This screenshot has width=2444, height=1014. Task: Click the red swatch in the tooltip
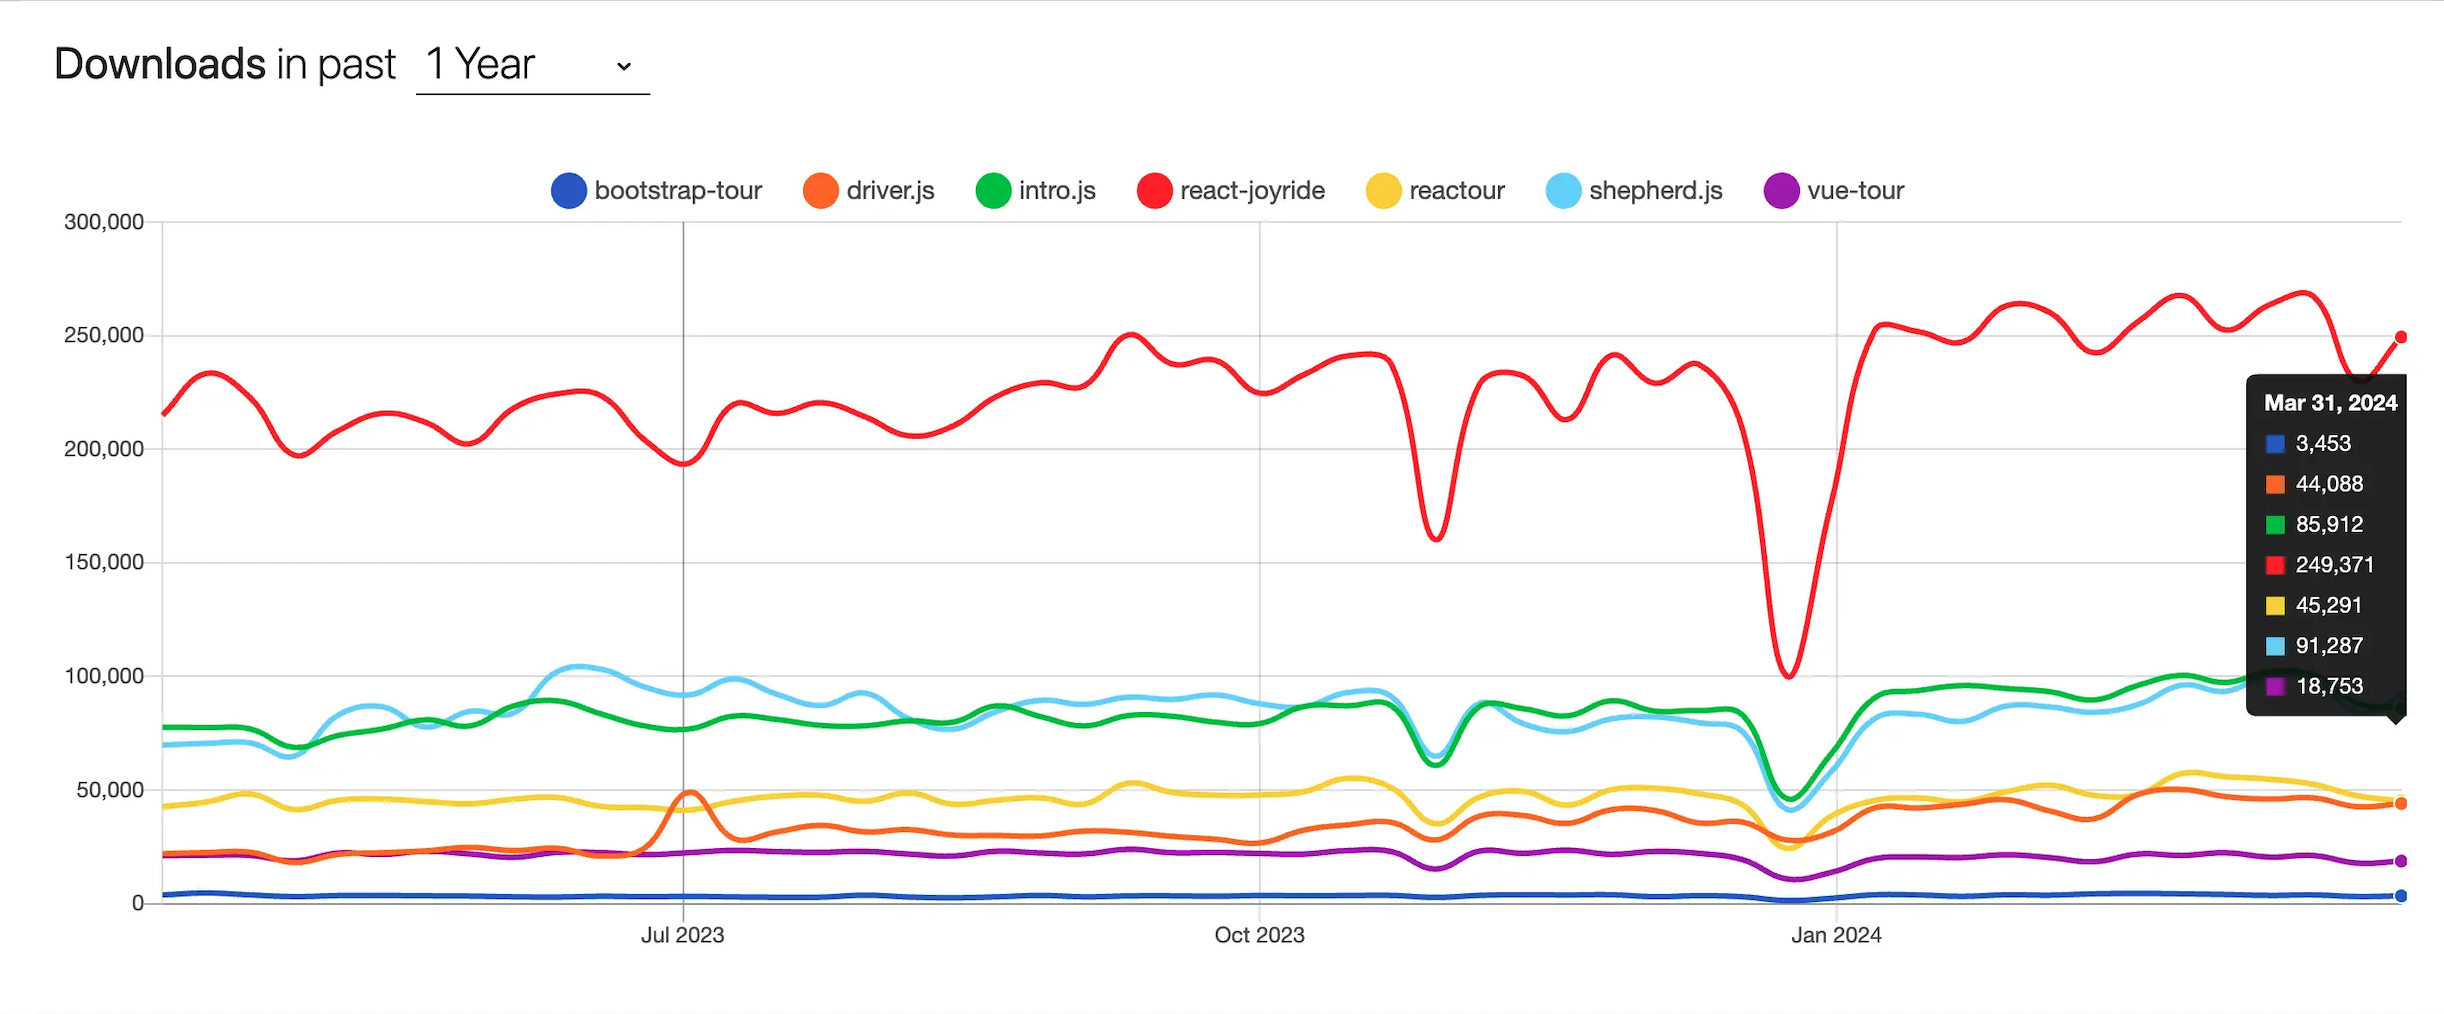point(2275,565)
